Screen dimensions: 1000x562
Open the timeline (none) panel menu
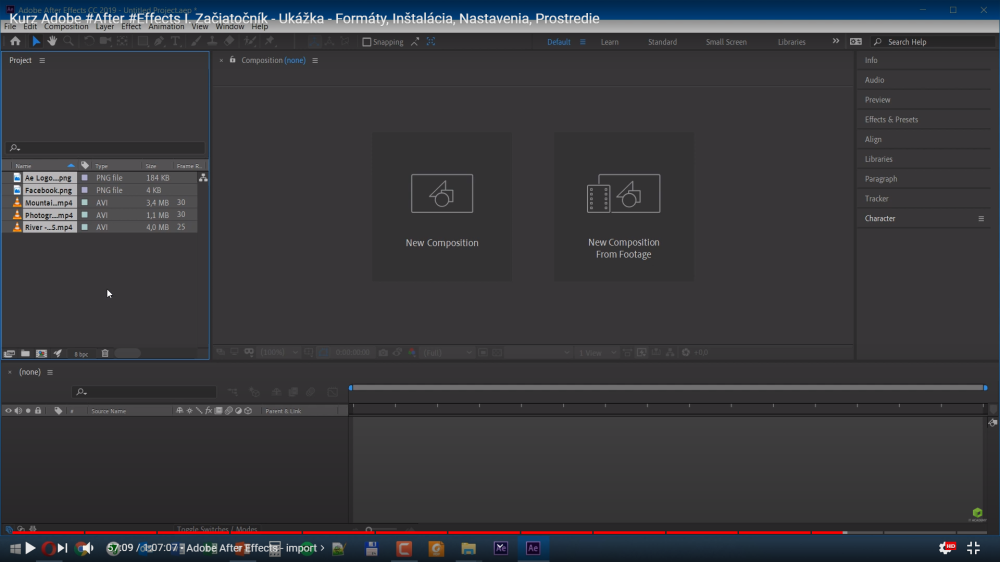[50, 372]
